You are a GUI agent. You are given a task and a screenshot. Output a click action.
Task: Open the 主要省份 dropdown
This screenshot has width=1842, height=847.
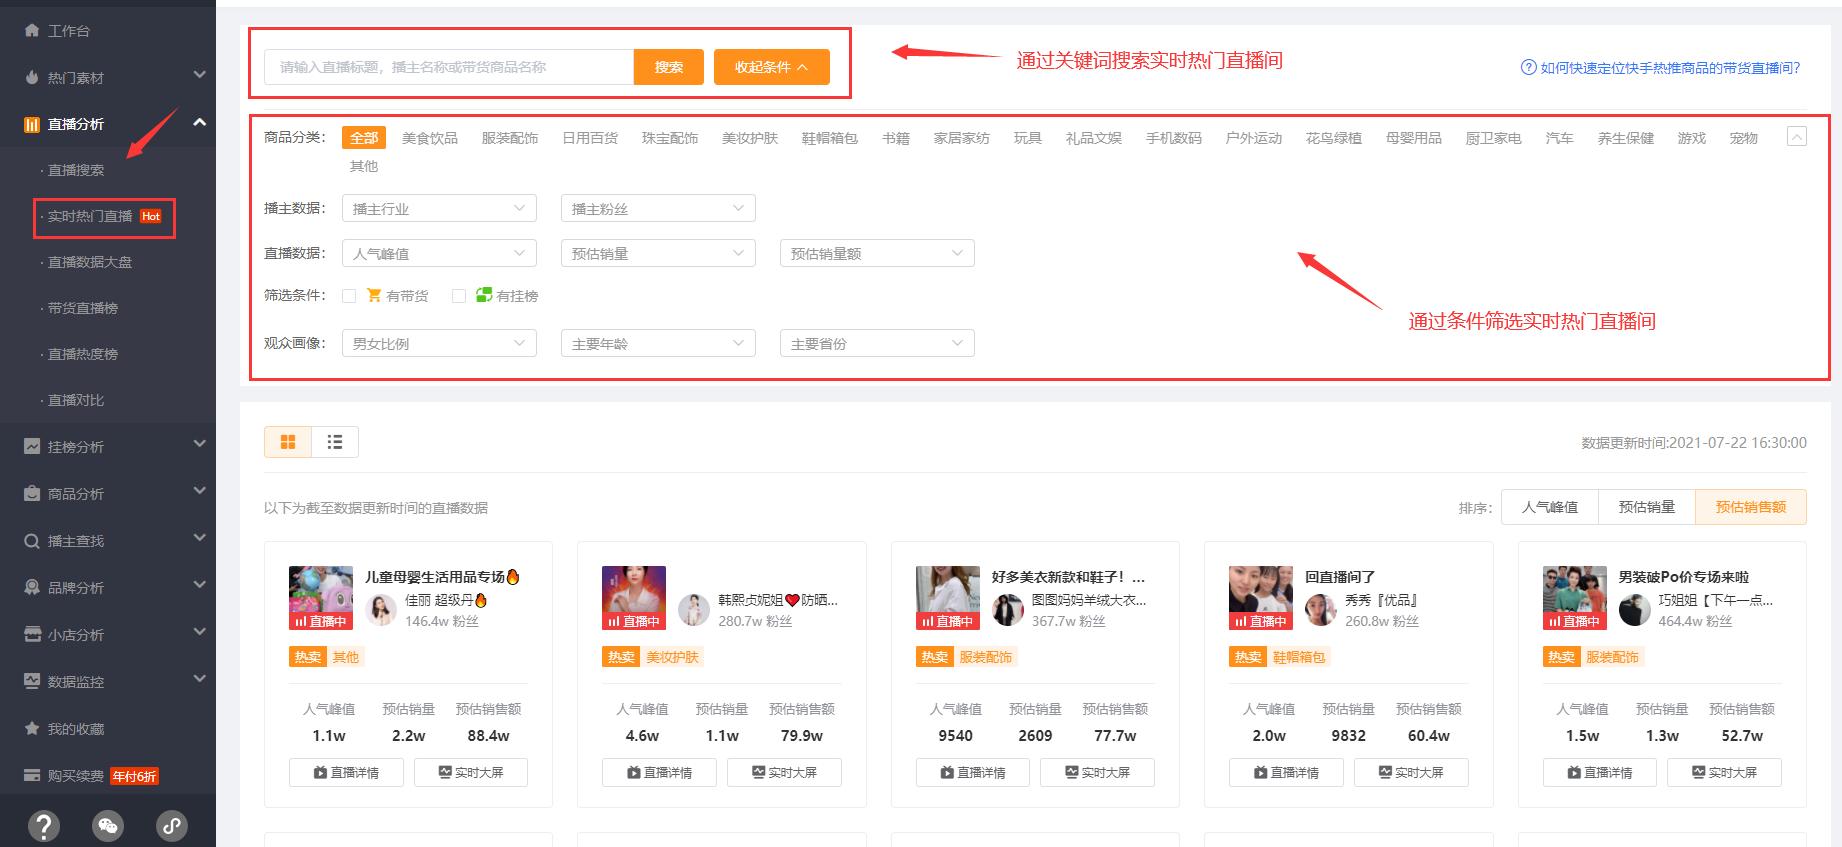(877, 343)
